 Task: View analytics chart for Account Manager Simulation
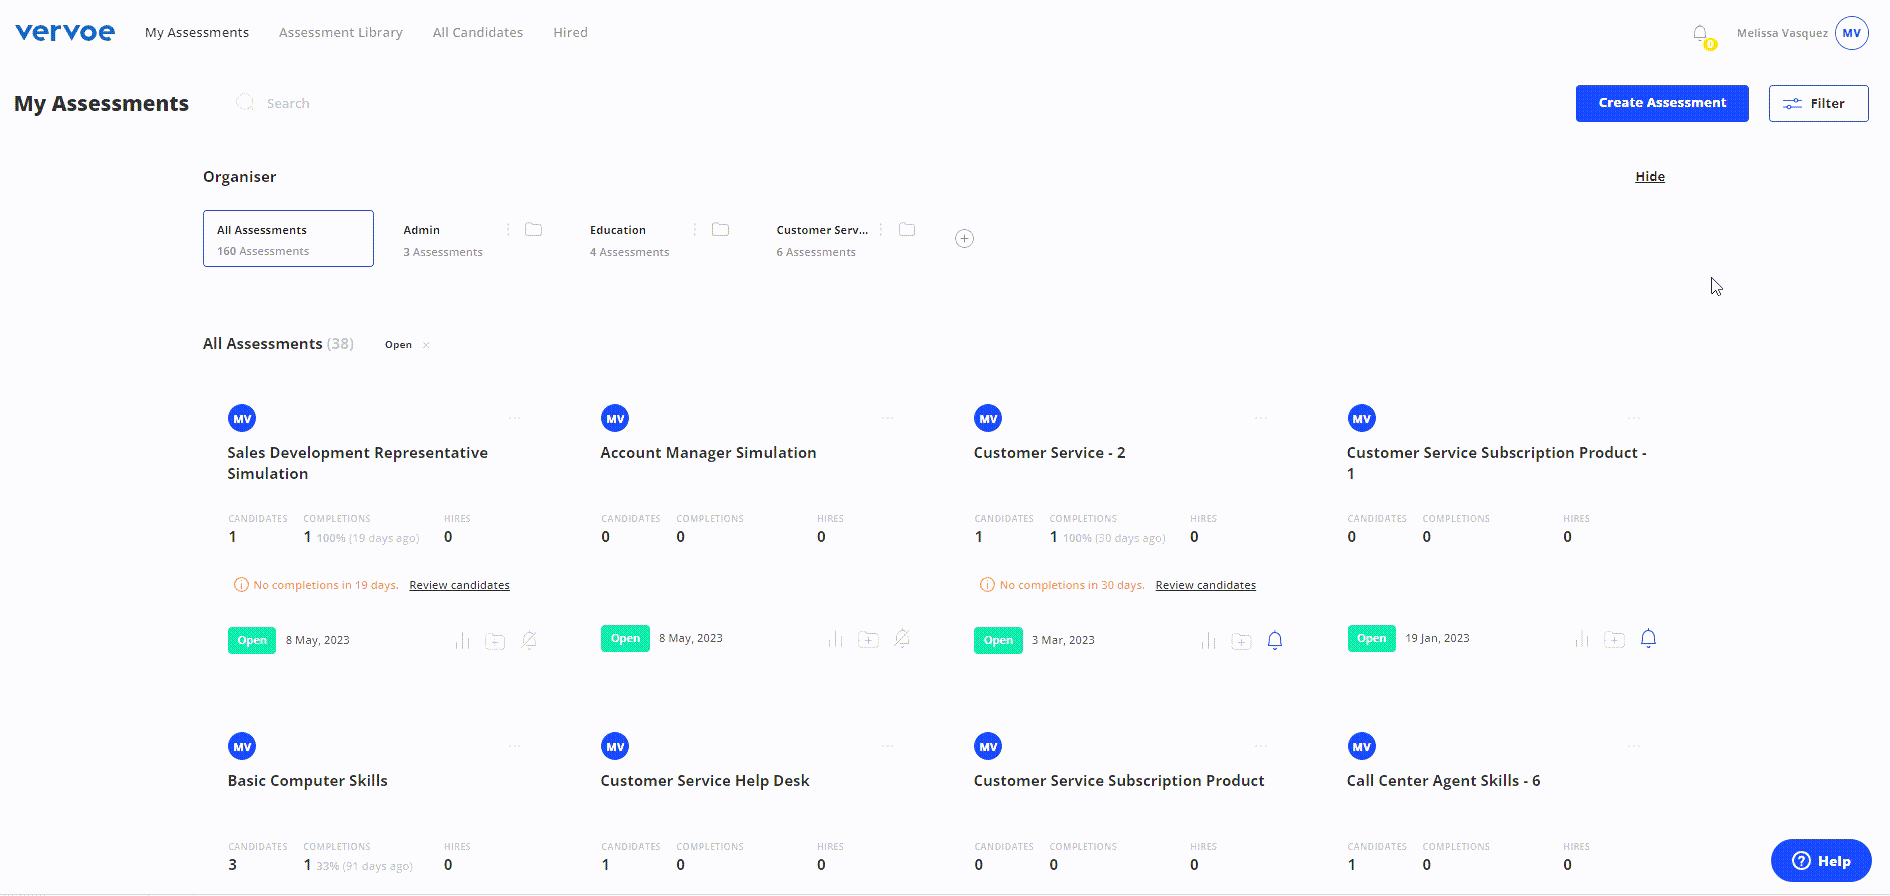835,639
